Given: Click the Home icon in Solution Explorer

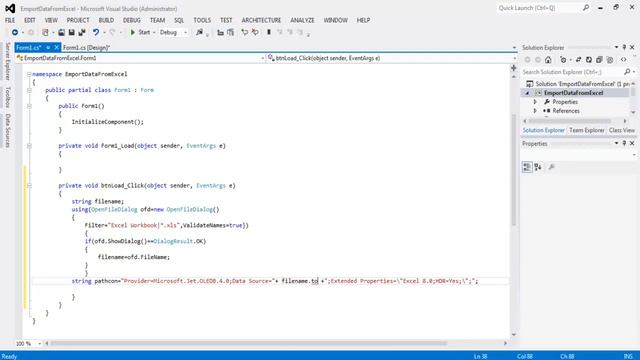Looking at the screenshot, I should (x=548, y=60).
